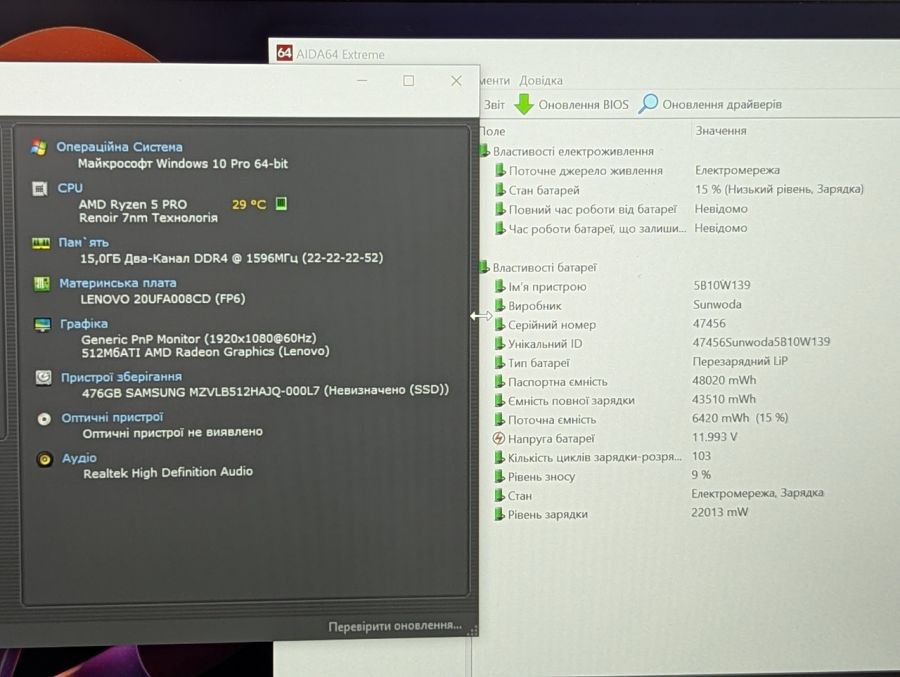Select the Властивості електроживлення group header
The image size is (900, 677).
pos(573,151)
